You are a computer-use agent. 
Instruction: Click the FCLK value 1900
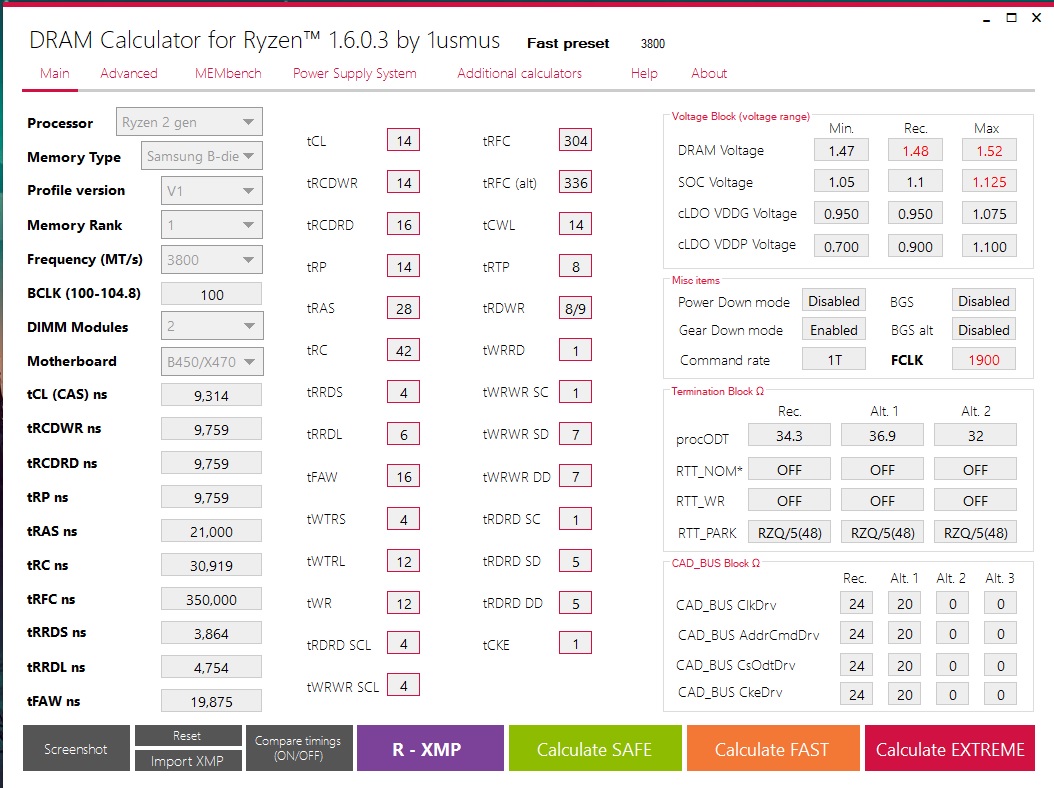(x=983, y=360)
